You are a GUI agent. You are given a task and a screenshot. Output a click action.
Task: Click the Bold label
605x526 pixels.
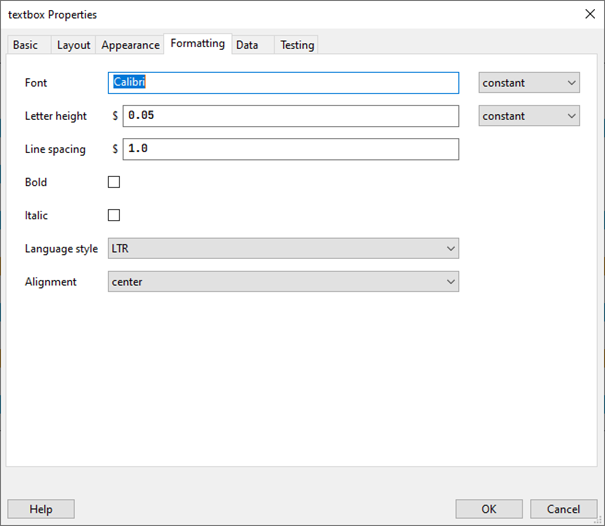pos(36,182)
